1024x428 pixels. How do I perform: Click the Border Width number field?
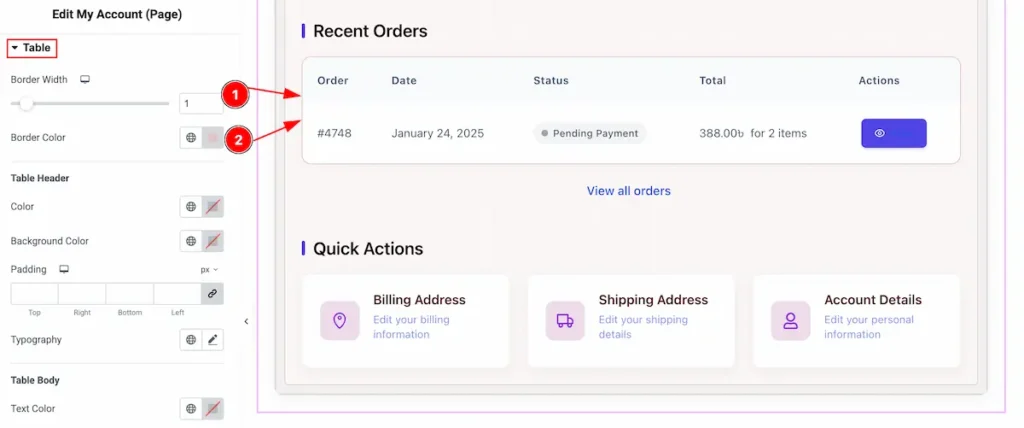pos(201,103)
